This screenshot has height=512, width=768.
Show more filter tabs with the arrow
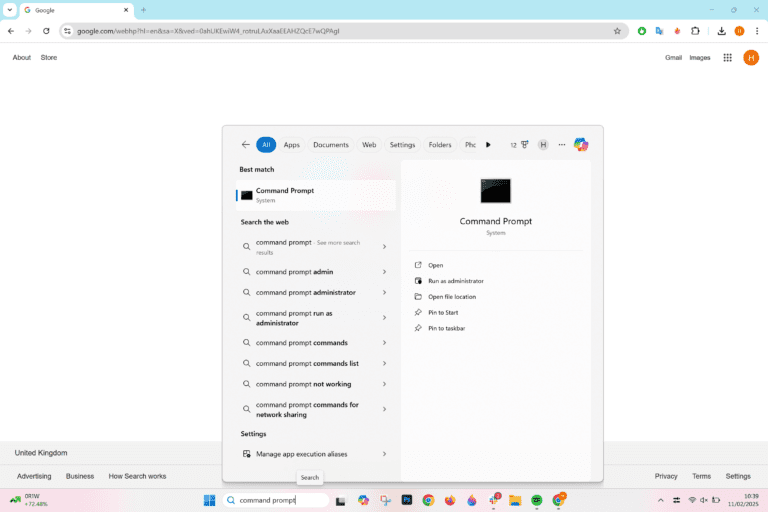488,145
